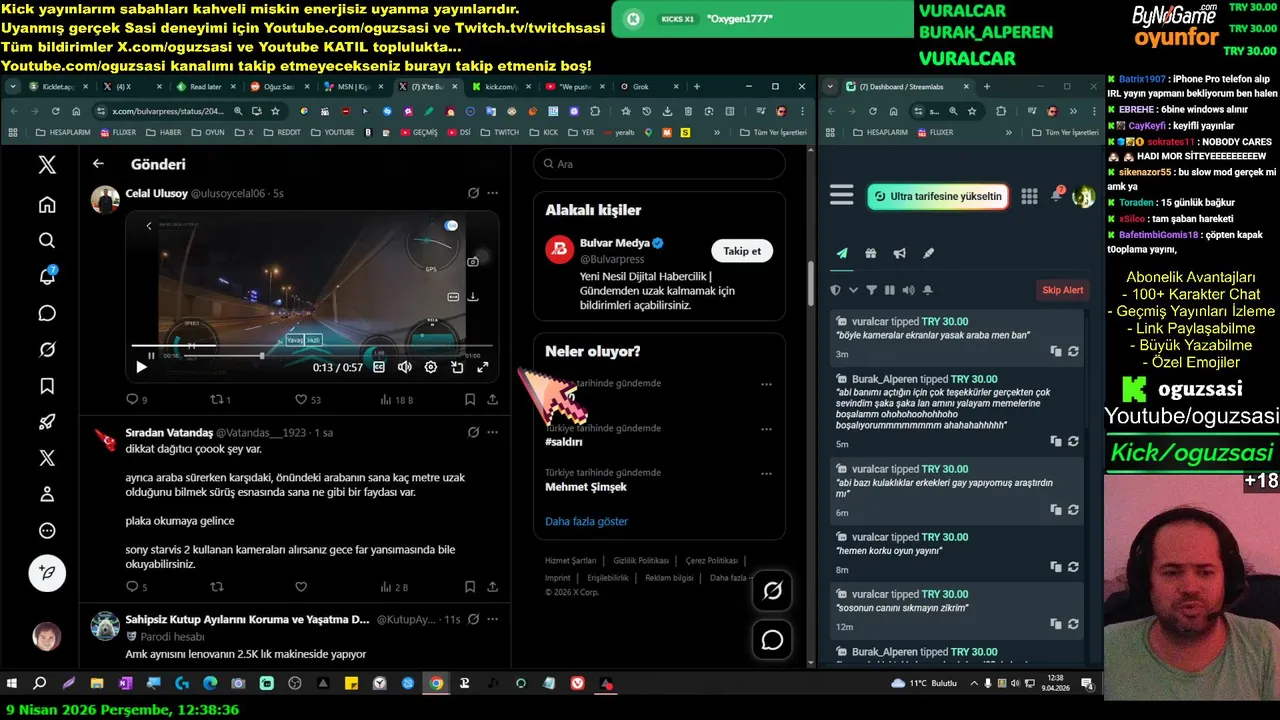
Task: Toggle captions on the tweet video
Action: [x=379, y=367]
